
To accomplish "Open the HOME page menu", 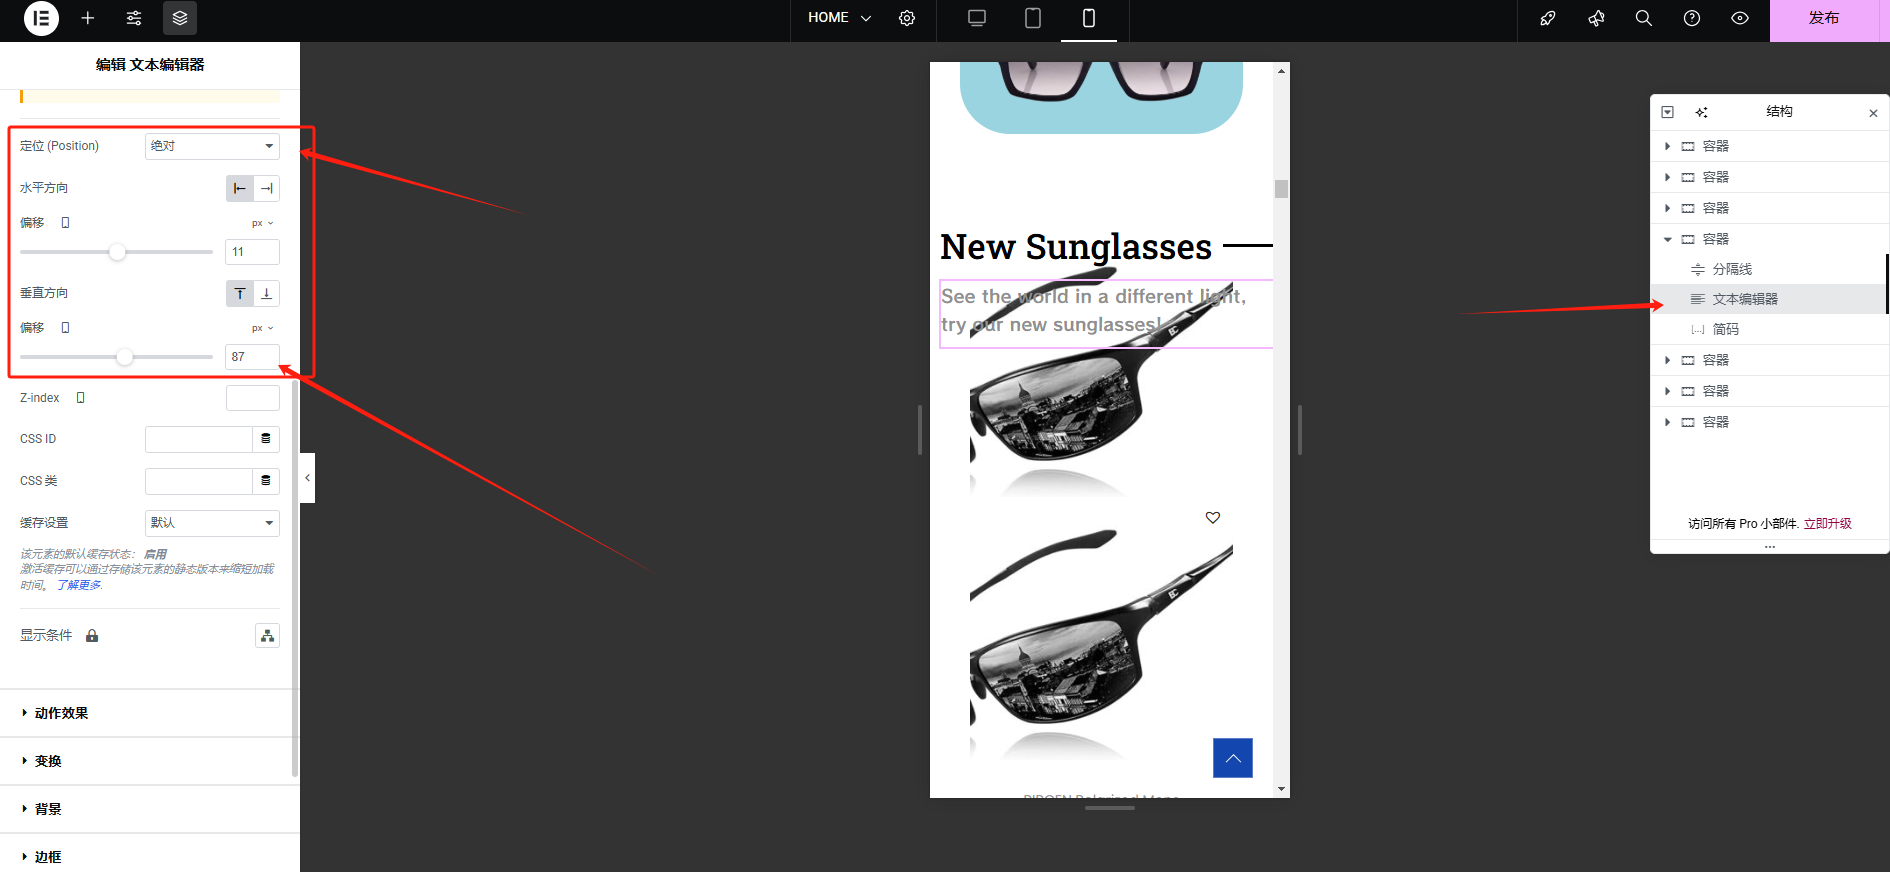I will point(839,18).
